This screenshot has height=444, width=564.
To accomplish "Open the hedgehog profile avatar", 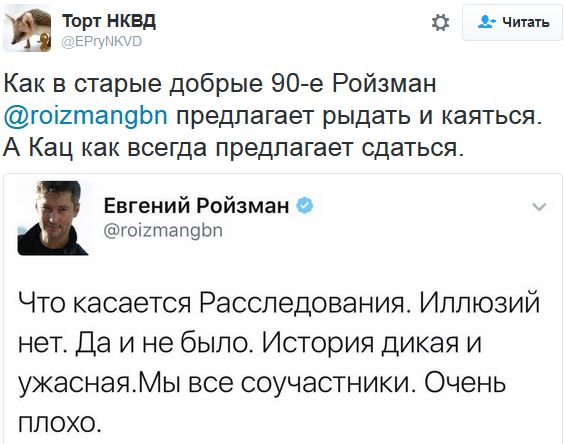I will [x=27, y=29].
